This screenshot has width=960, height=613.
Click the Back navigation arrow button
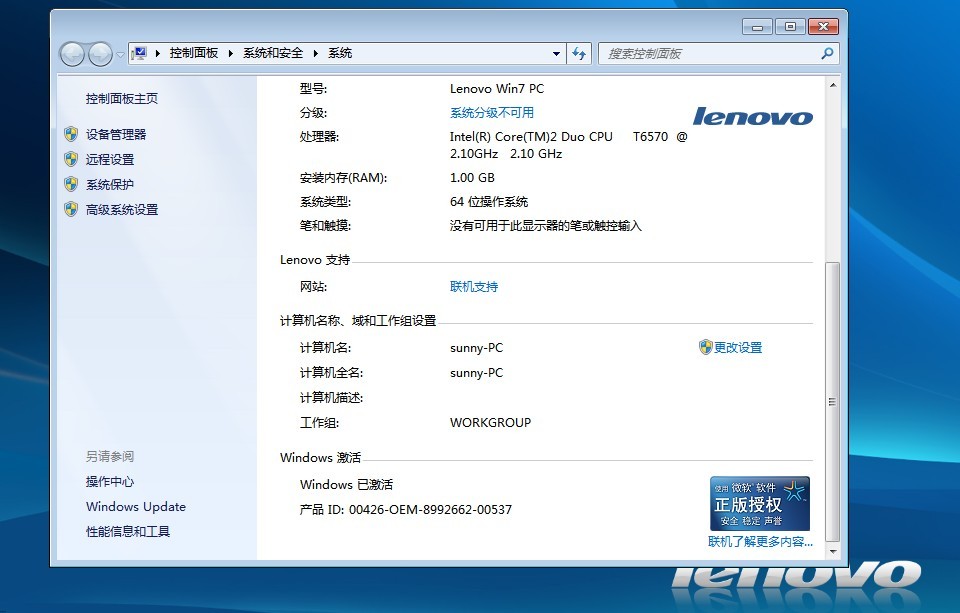pos(72,54)
